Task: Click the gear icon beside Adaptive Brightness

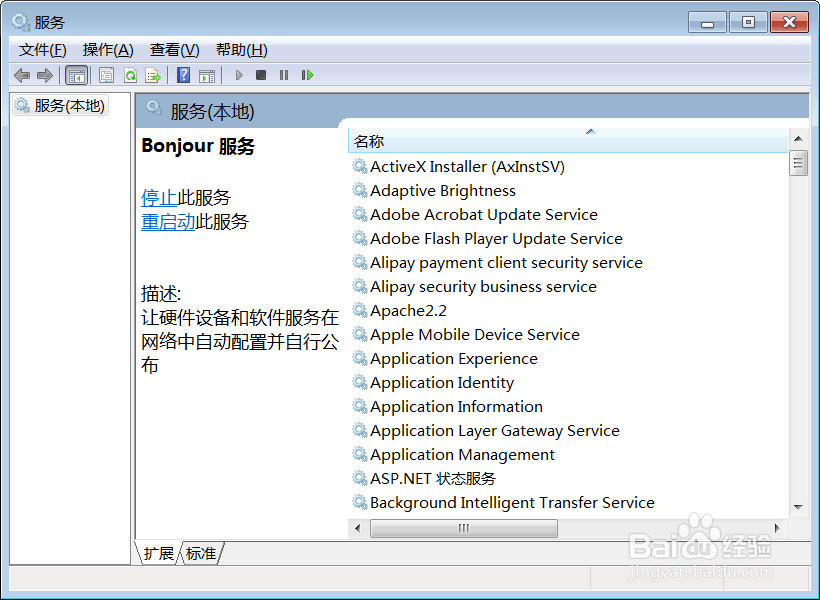Action: 360,190
